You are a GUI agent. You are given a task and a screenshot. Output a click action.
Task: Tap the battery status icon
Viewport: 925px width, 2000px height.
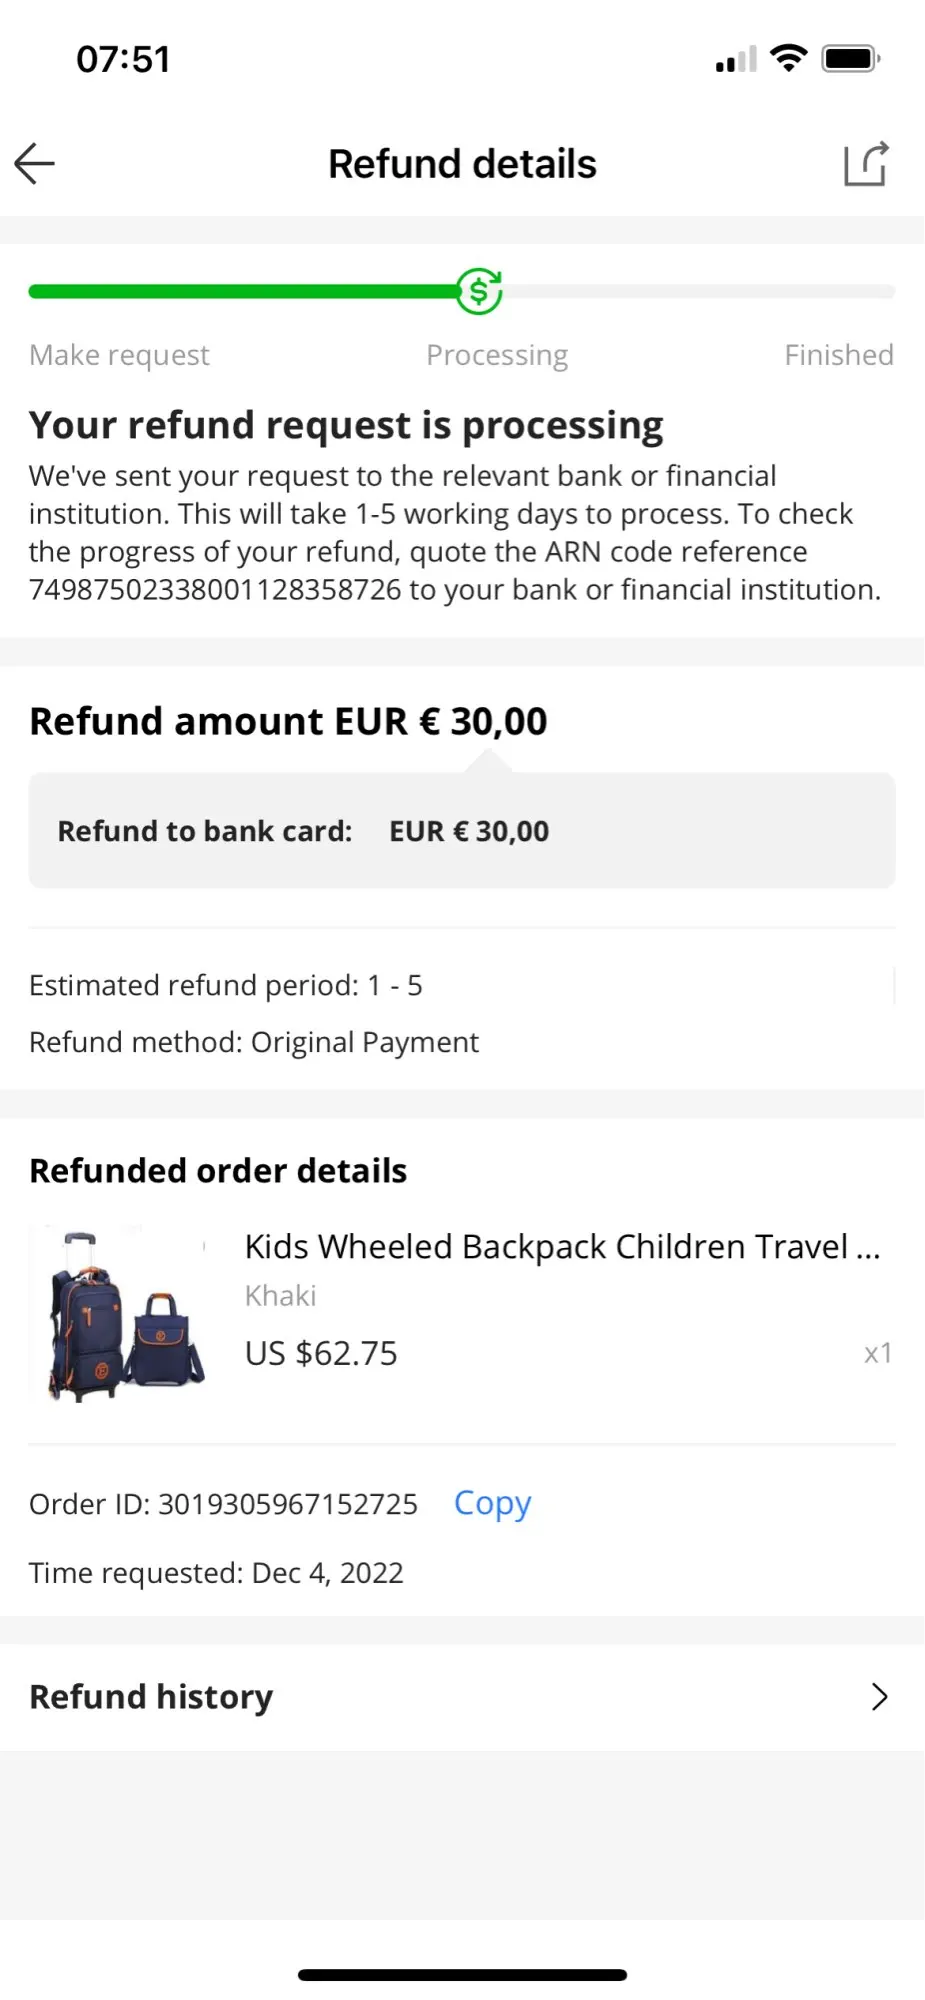point(850,59)
